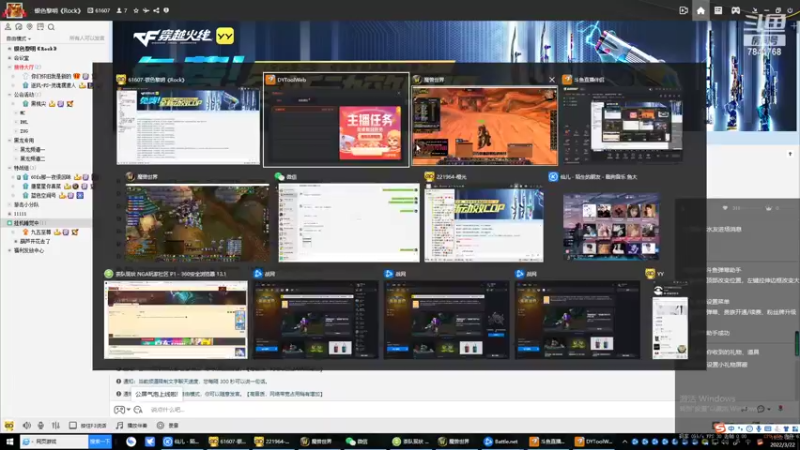Toggle the microphone icon in bottom bar
The width and height of the screenshot is (800, 450).
click(41, 425)
